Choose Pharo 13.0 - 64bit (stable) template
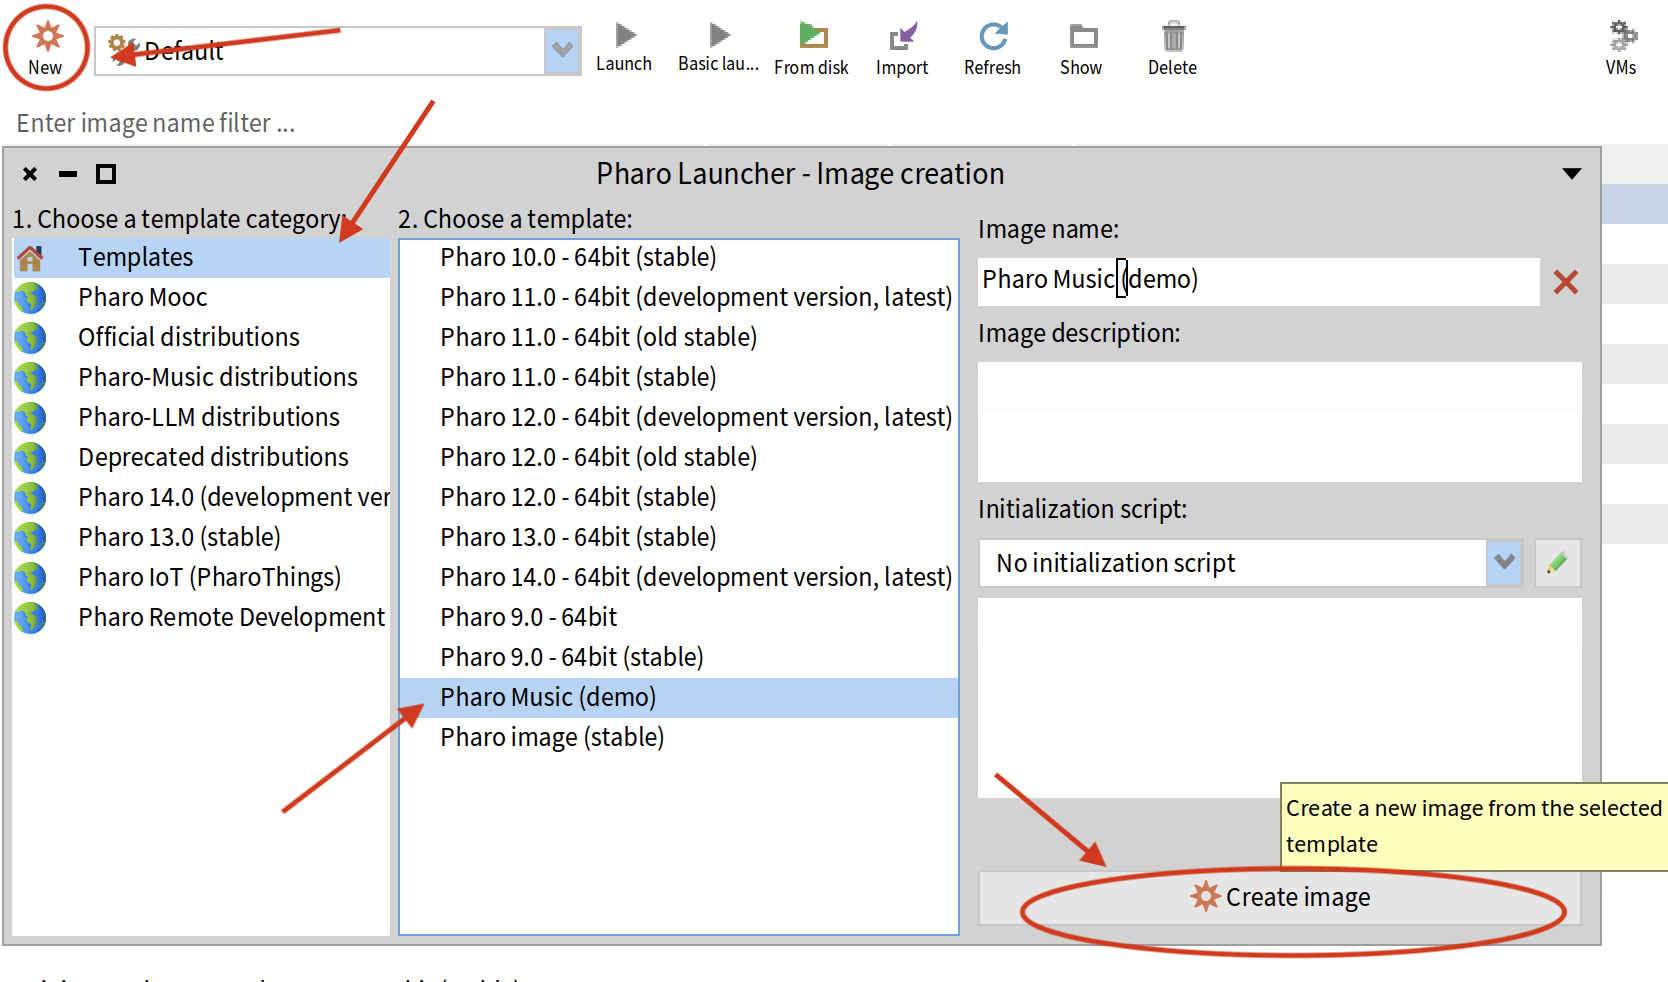The height and width of the screenshot is (982, 1668). (x=679, y=537)
